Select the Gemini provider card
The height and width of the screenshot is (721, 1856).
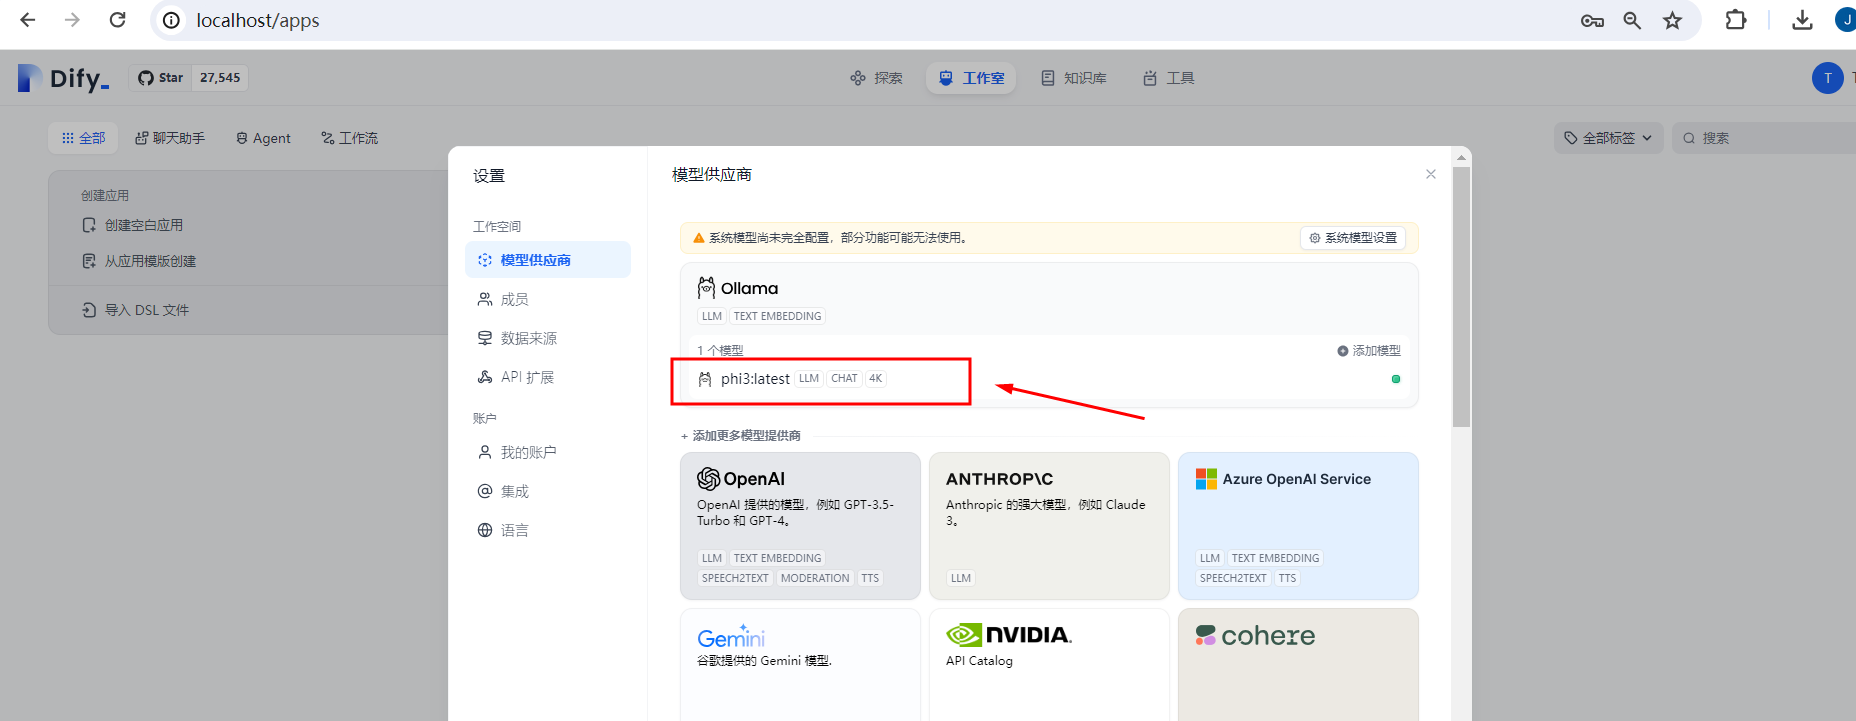[800, 665]
